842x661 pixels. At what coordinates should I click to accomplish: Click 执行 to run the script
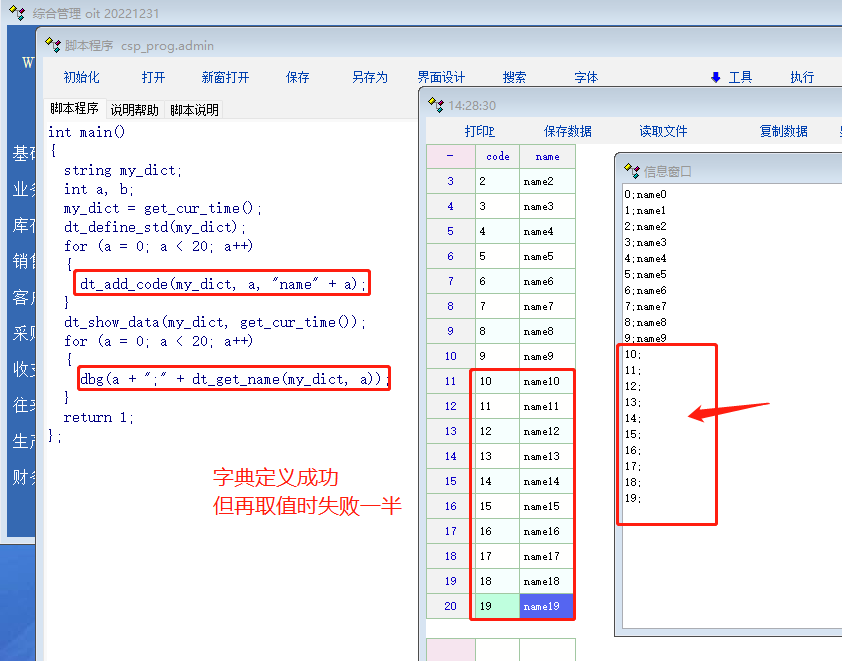(x=802, y=77)
